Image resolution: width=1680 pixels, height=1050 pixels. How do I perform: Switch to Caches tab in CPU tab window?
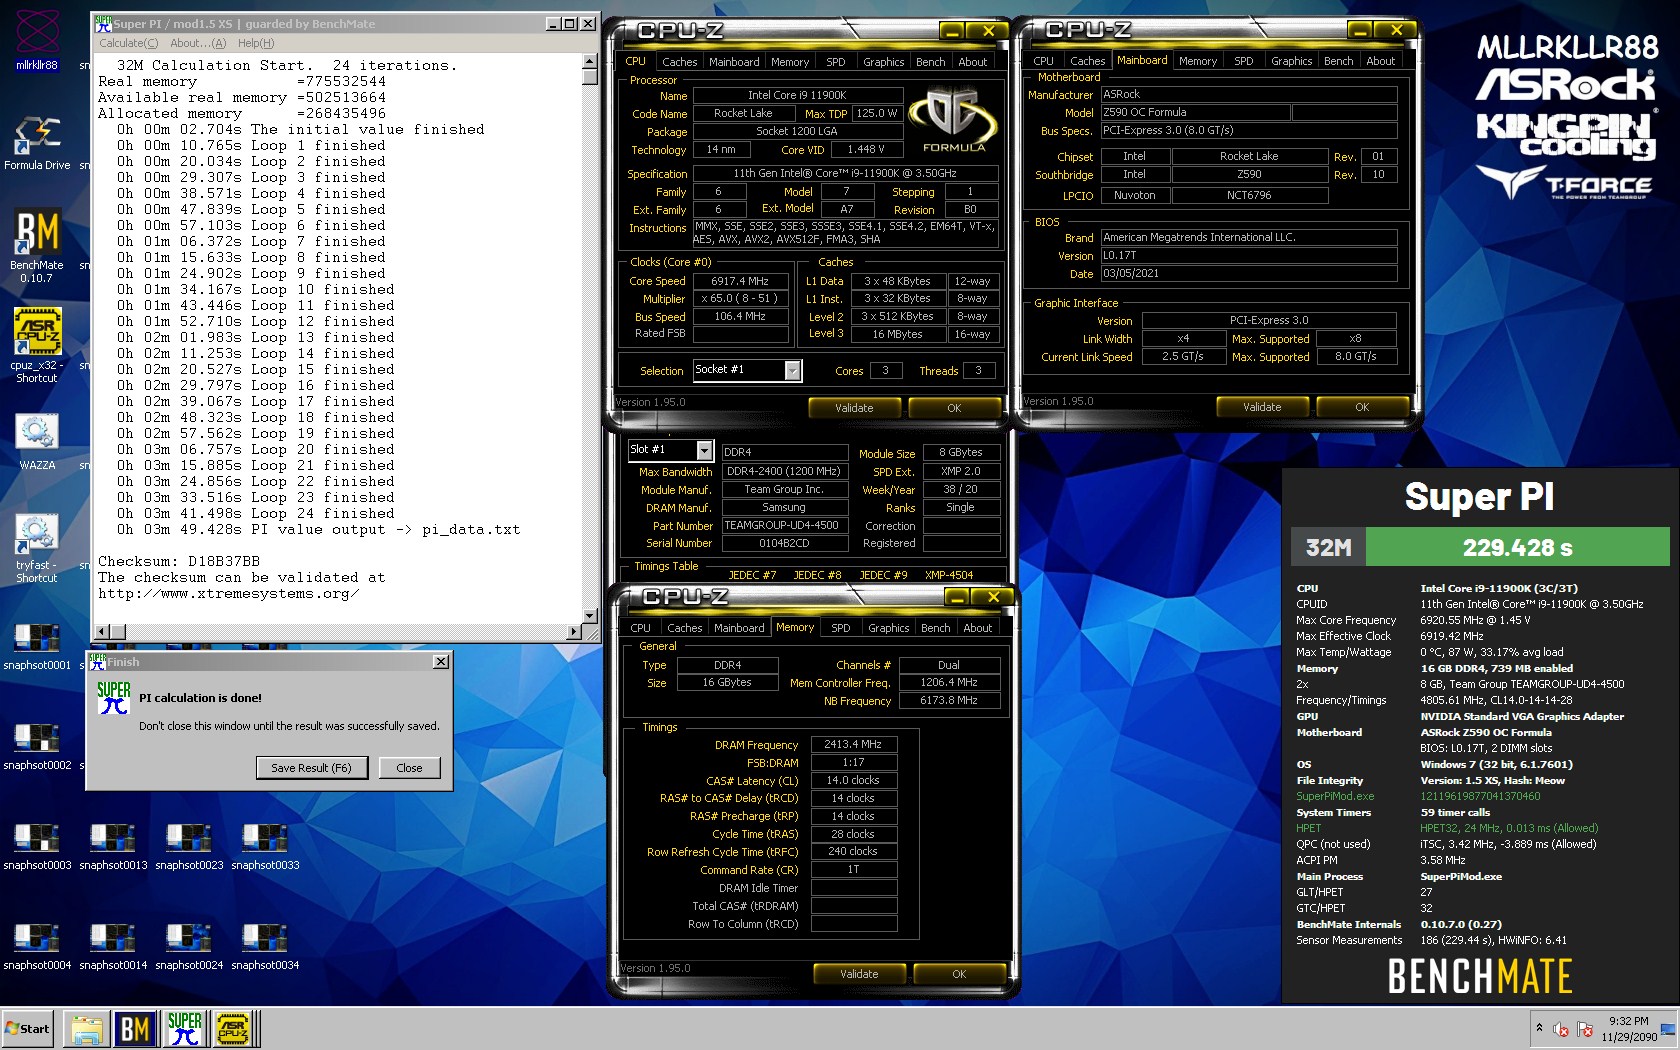pyautogui.click(x=680, y=62)
